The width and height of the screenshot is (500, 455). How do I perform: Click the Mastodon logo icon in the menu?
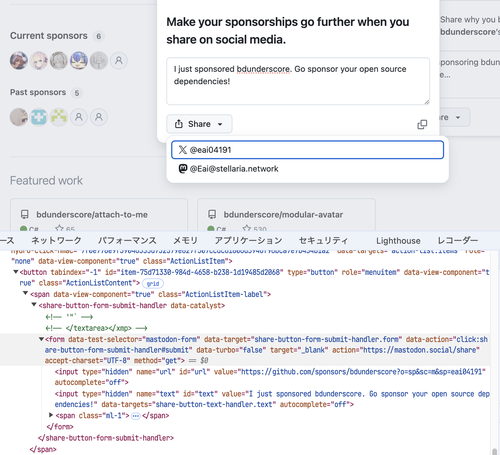point(183,169)
